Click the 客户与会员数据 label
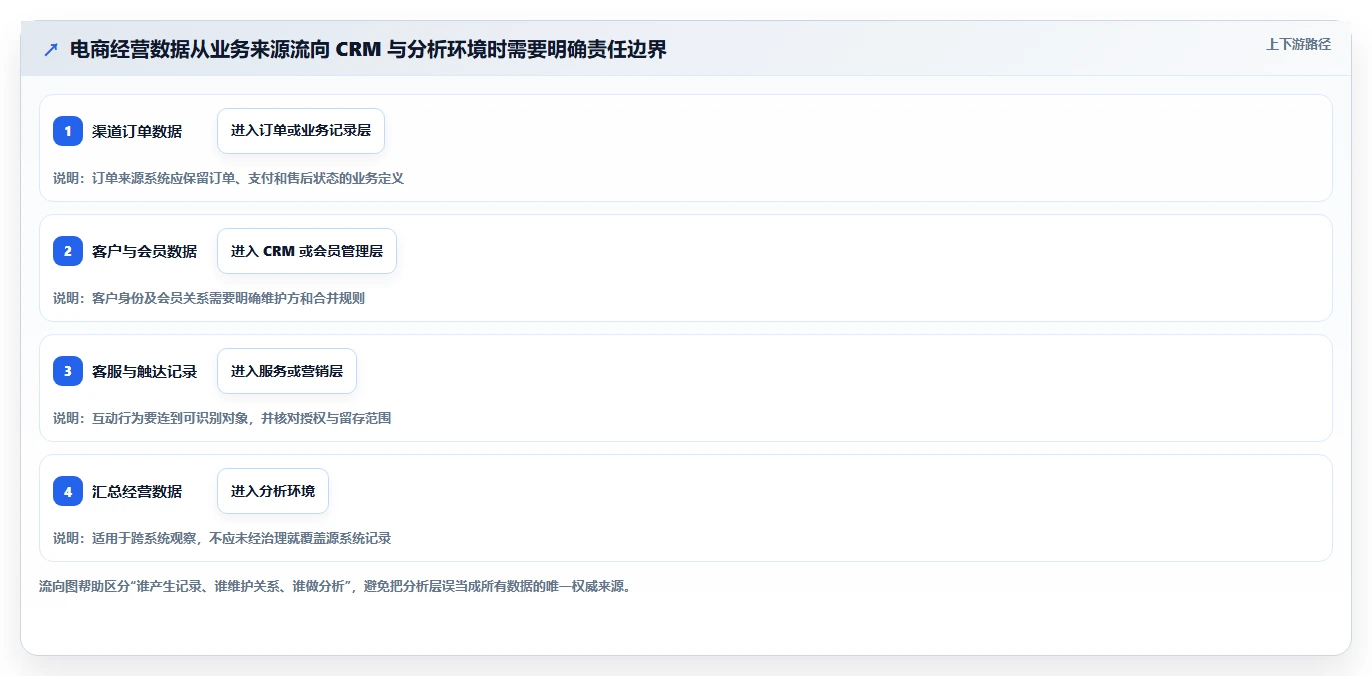 (144, 251)
